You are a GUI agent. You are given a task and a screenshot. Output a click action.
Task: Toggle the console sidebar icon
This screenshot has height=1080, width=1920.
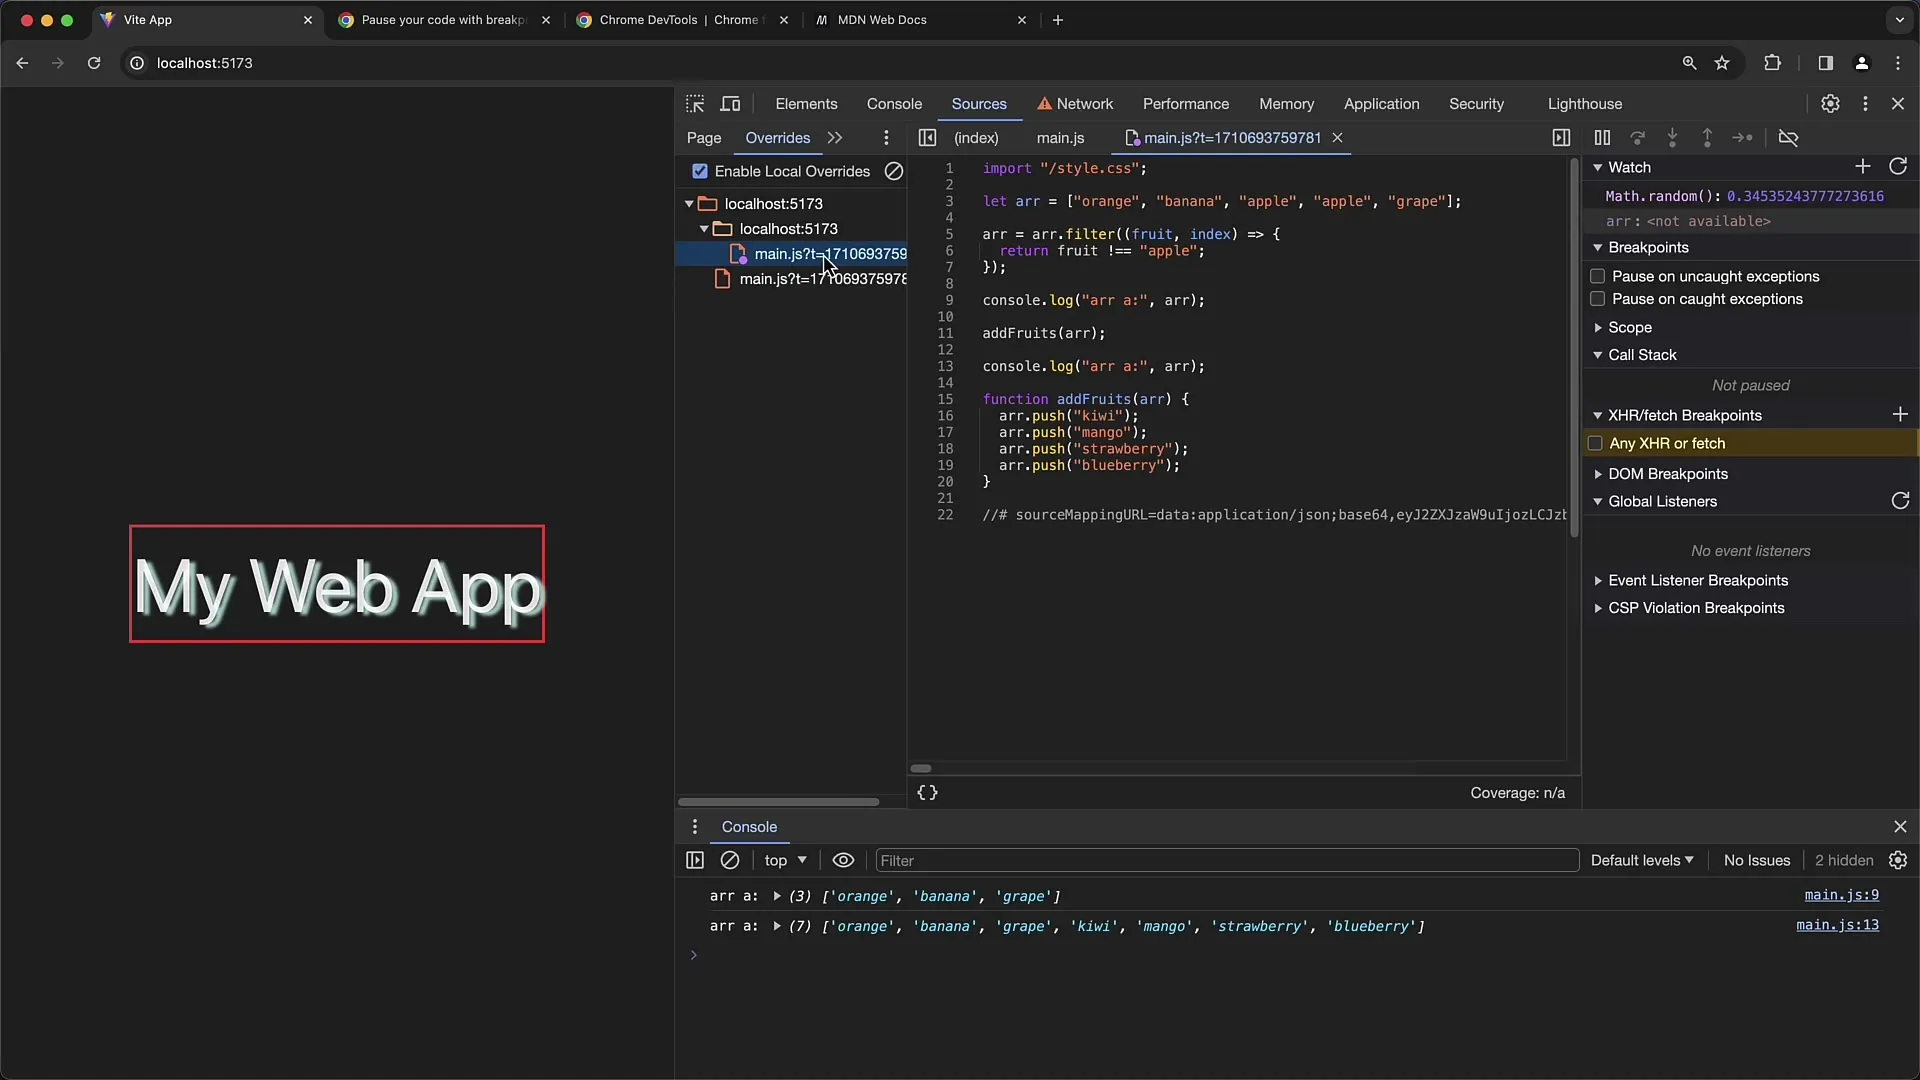[x=695, y=860]
